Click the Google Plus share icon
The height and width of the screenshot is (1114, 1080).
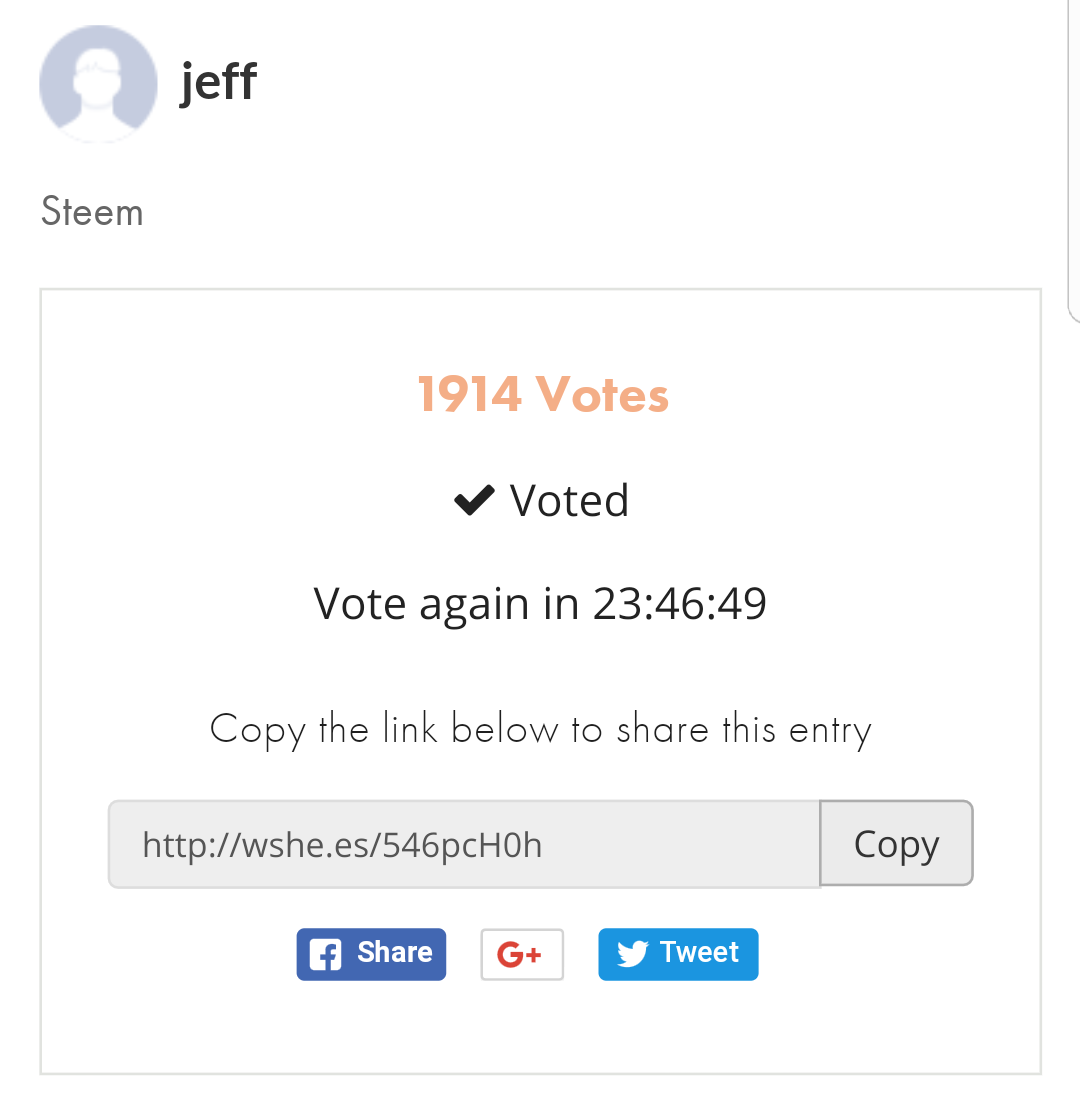click(522, 954)
